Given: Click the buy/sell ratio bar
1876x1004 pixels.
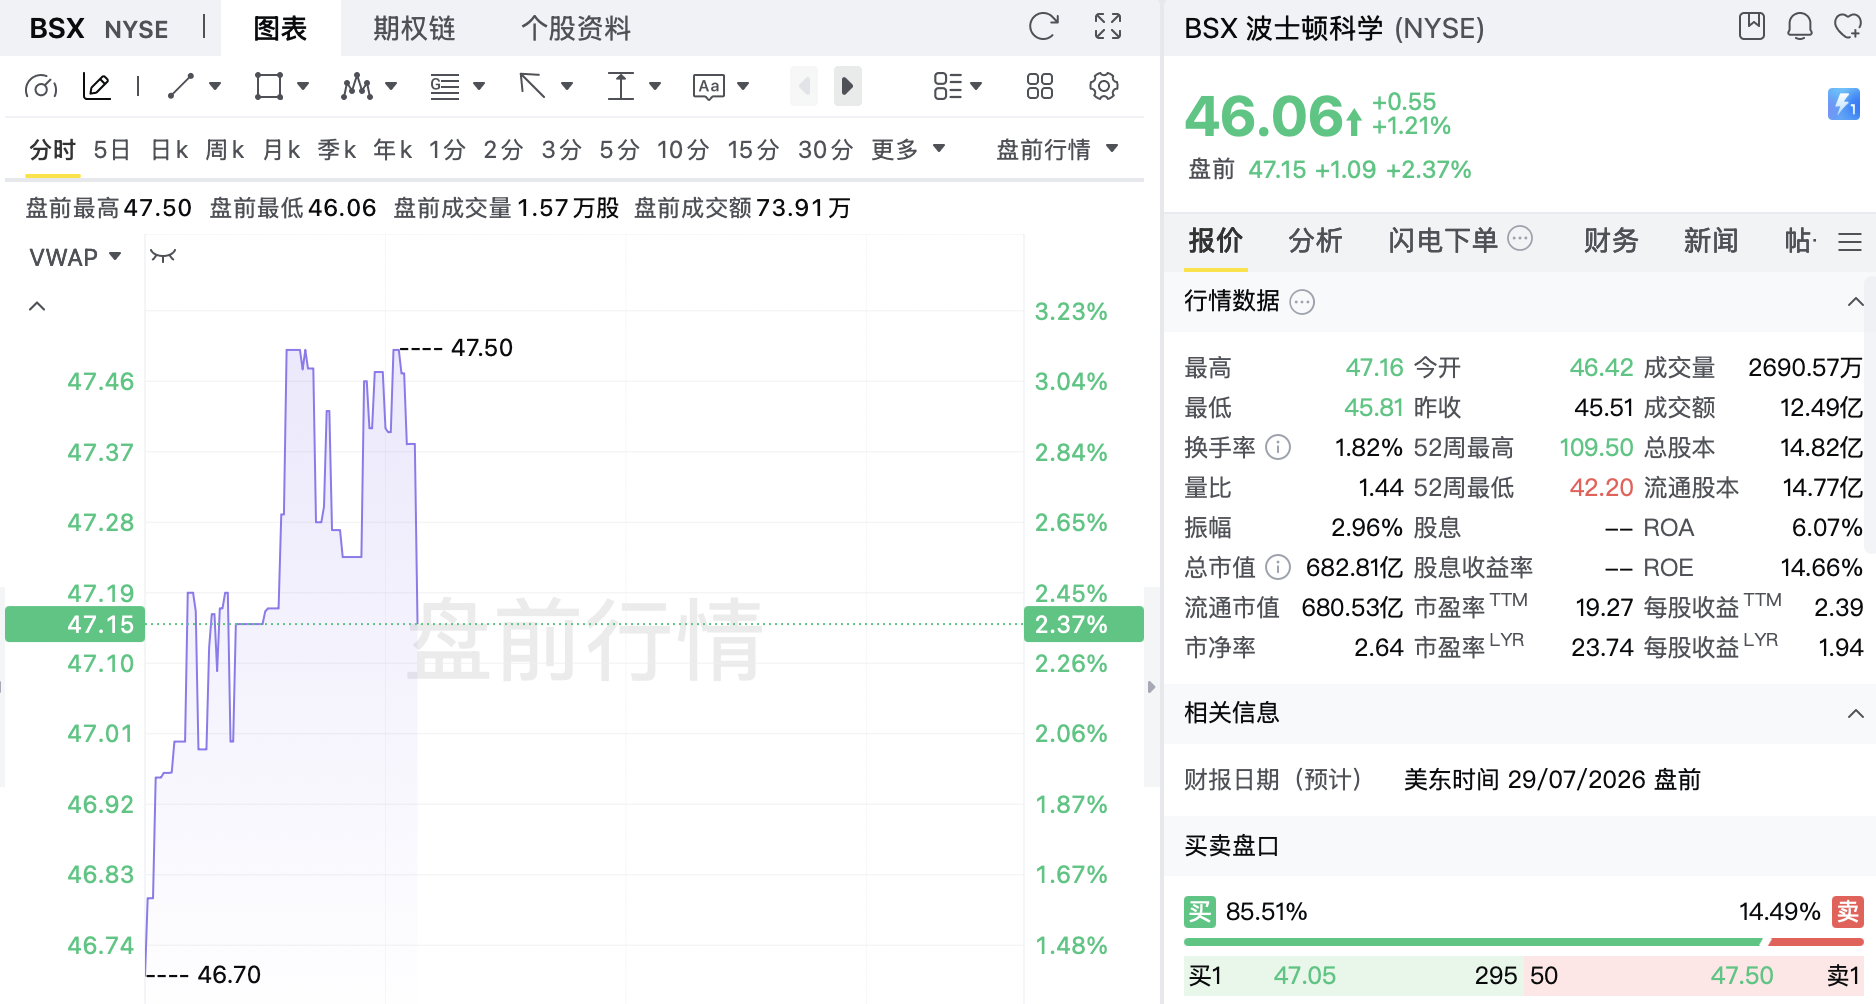Looking at the screenshot, I should [1523, 942].
